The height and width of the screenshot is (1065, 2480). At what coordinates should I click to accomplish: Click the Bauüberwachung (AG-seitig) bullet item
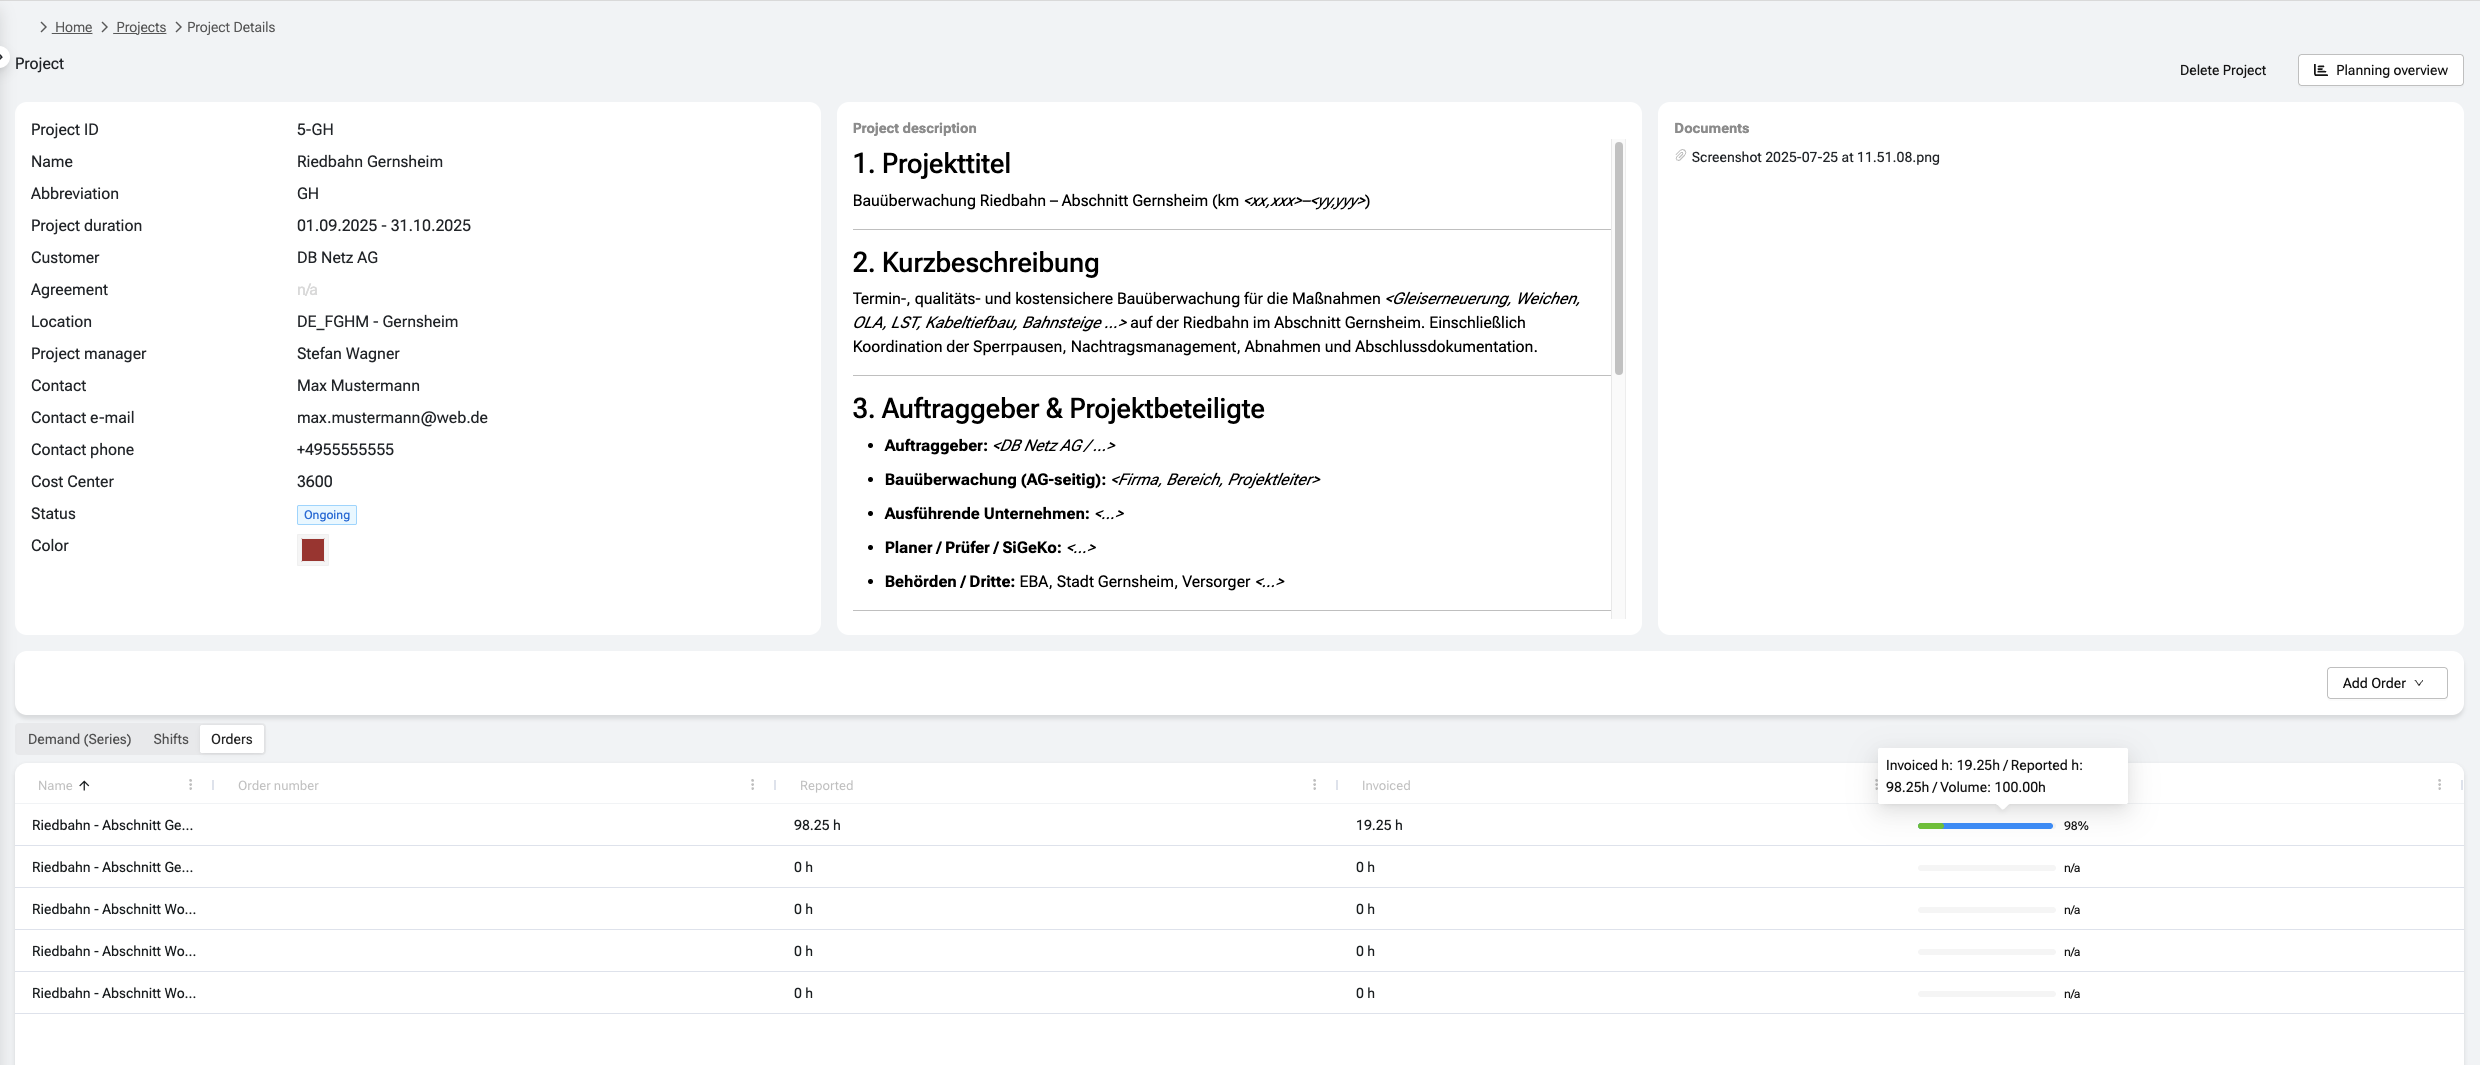[x=1102, y=479]
